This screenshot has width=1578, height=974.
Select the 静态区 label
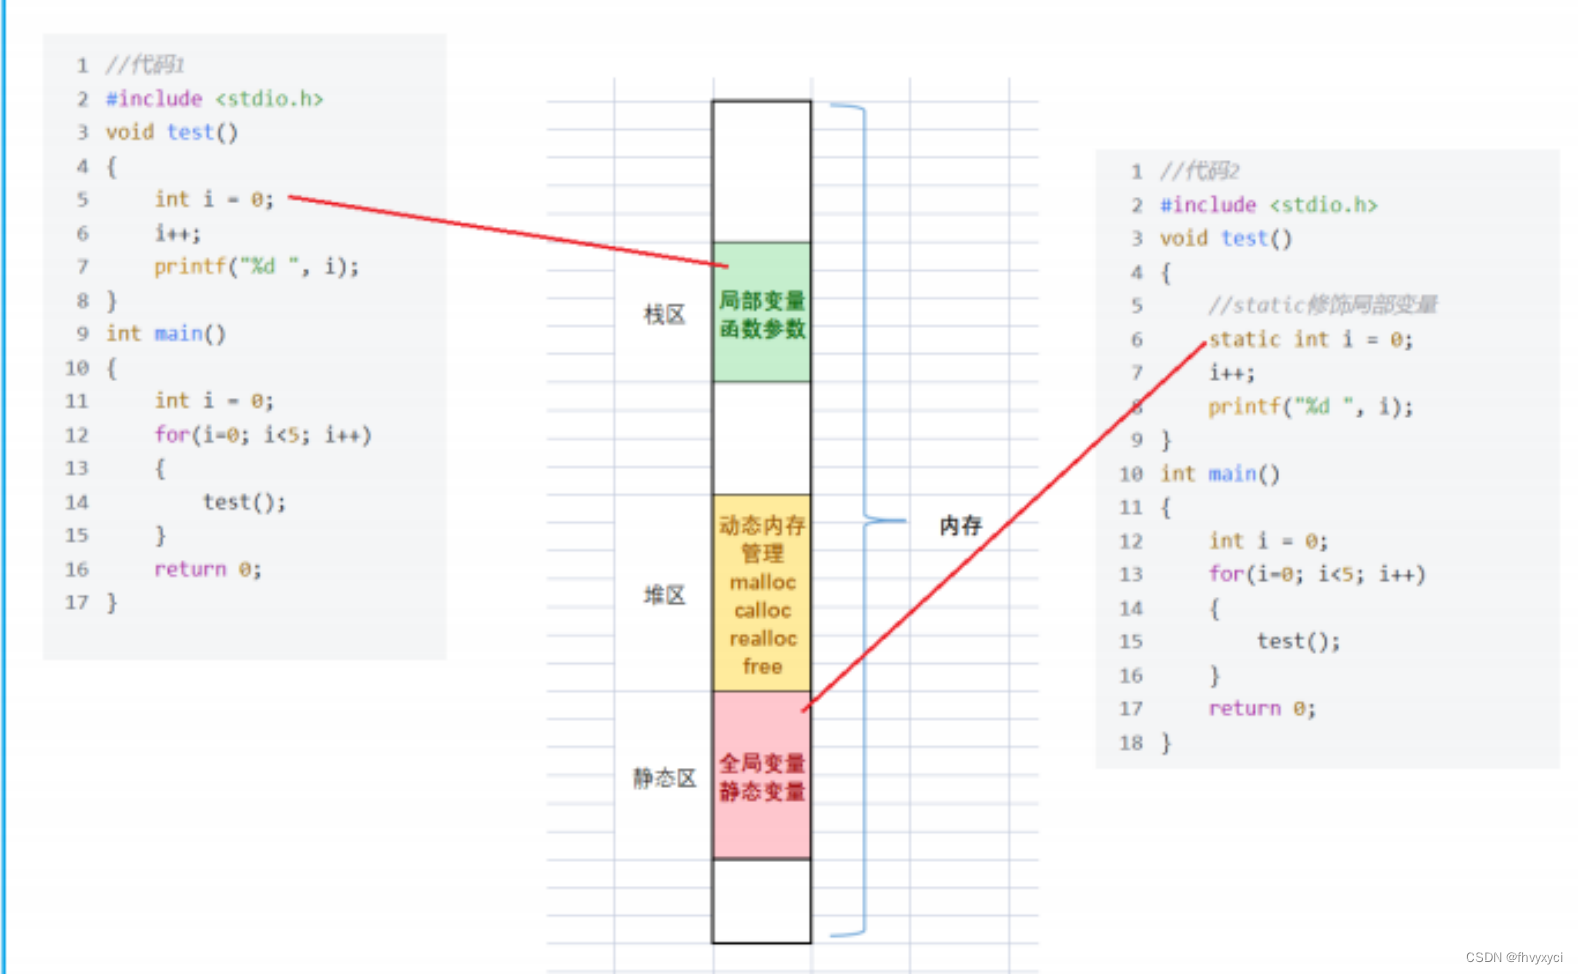pos(664,778)
